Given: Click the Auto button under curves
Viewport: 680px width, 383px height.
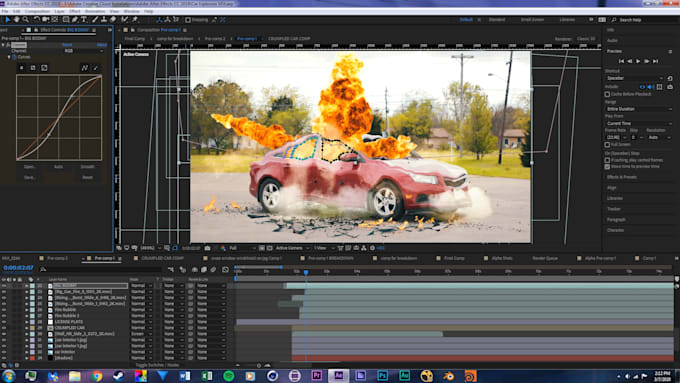Looking at the screenshot, I should (59, 167).
